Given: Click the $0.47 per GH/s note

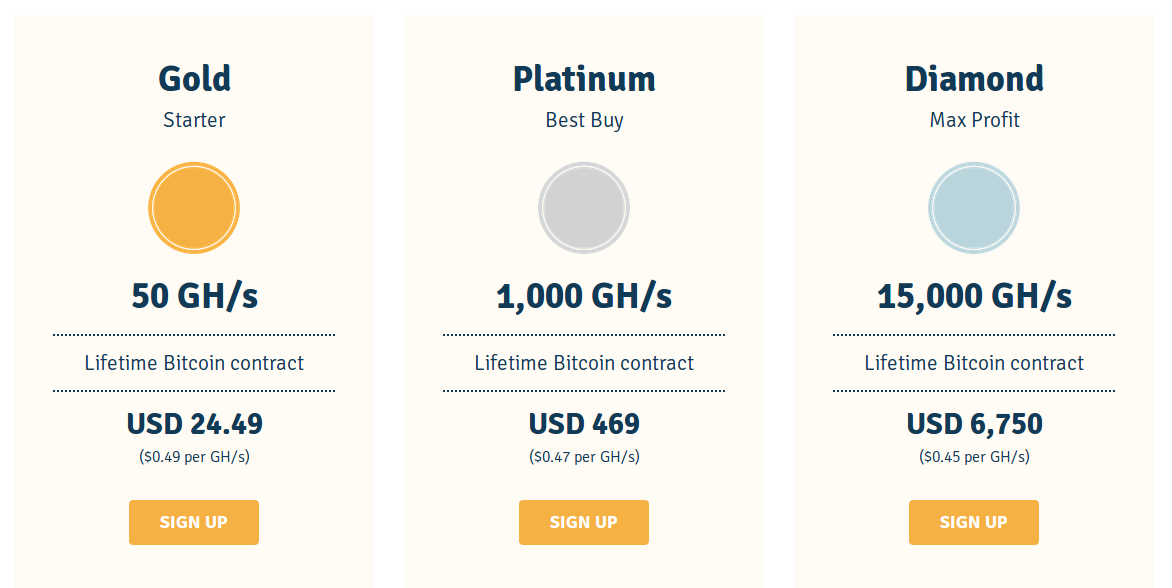Looking at the screenshot, I should (584, 457).
